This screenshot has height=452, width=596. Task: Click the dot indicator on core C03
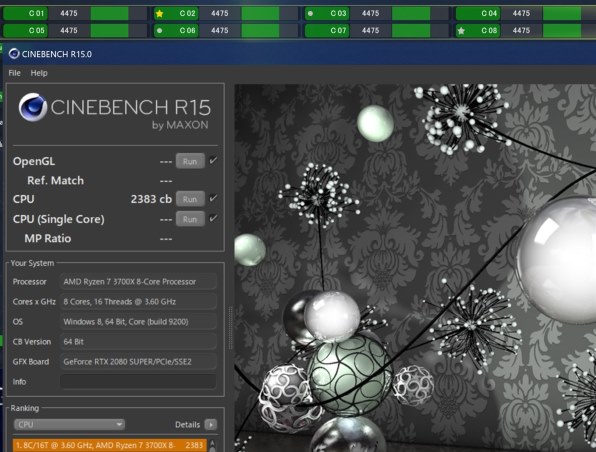[310, 14]
